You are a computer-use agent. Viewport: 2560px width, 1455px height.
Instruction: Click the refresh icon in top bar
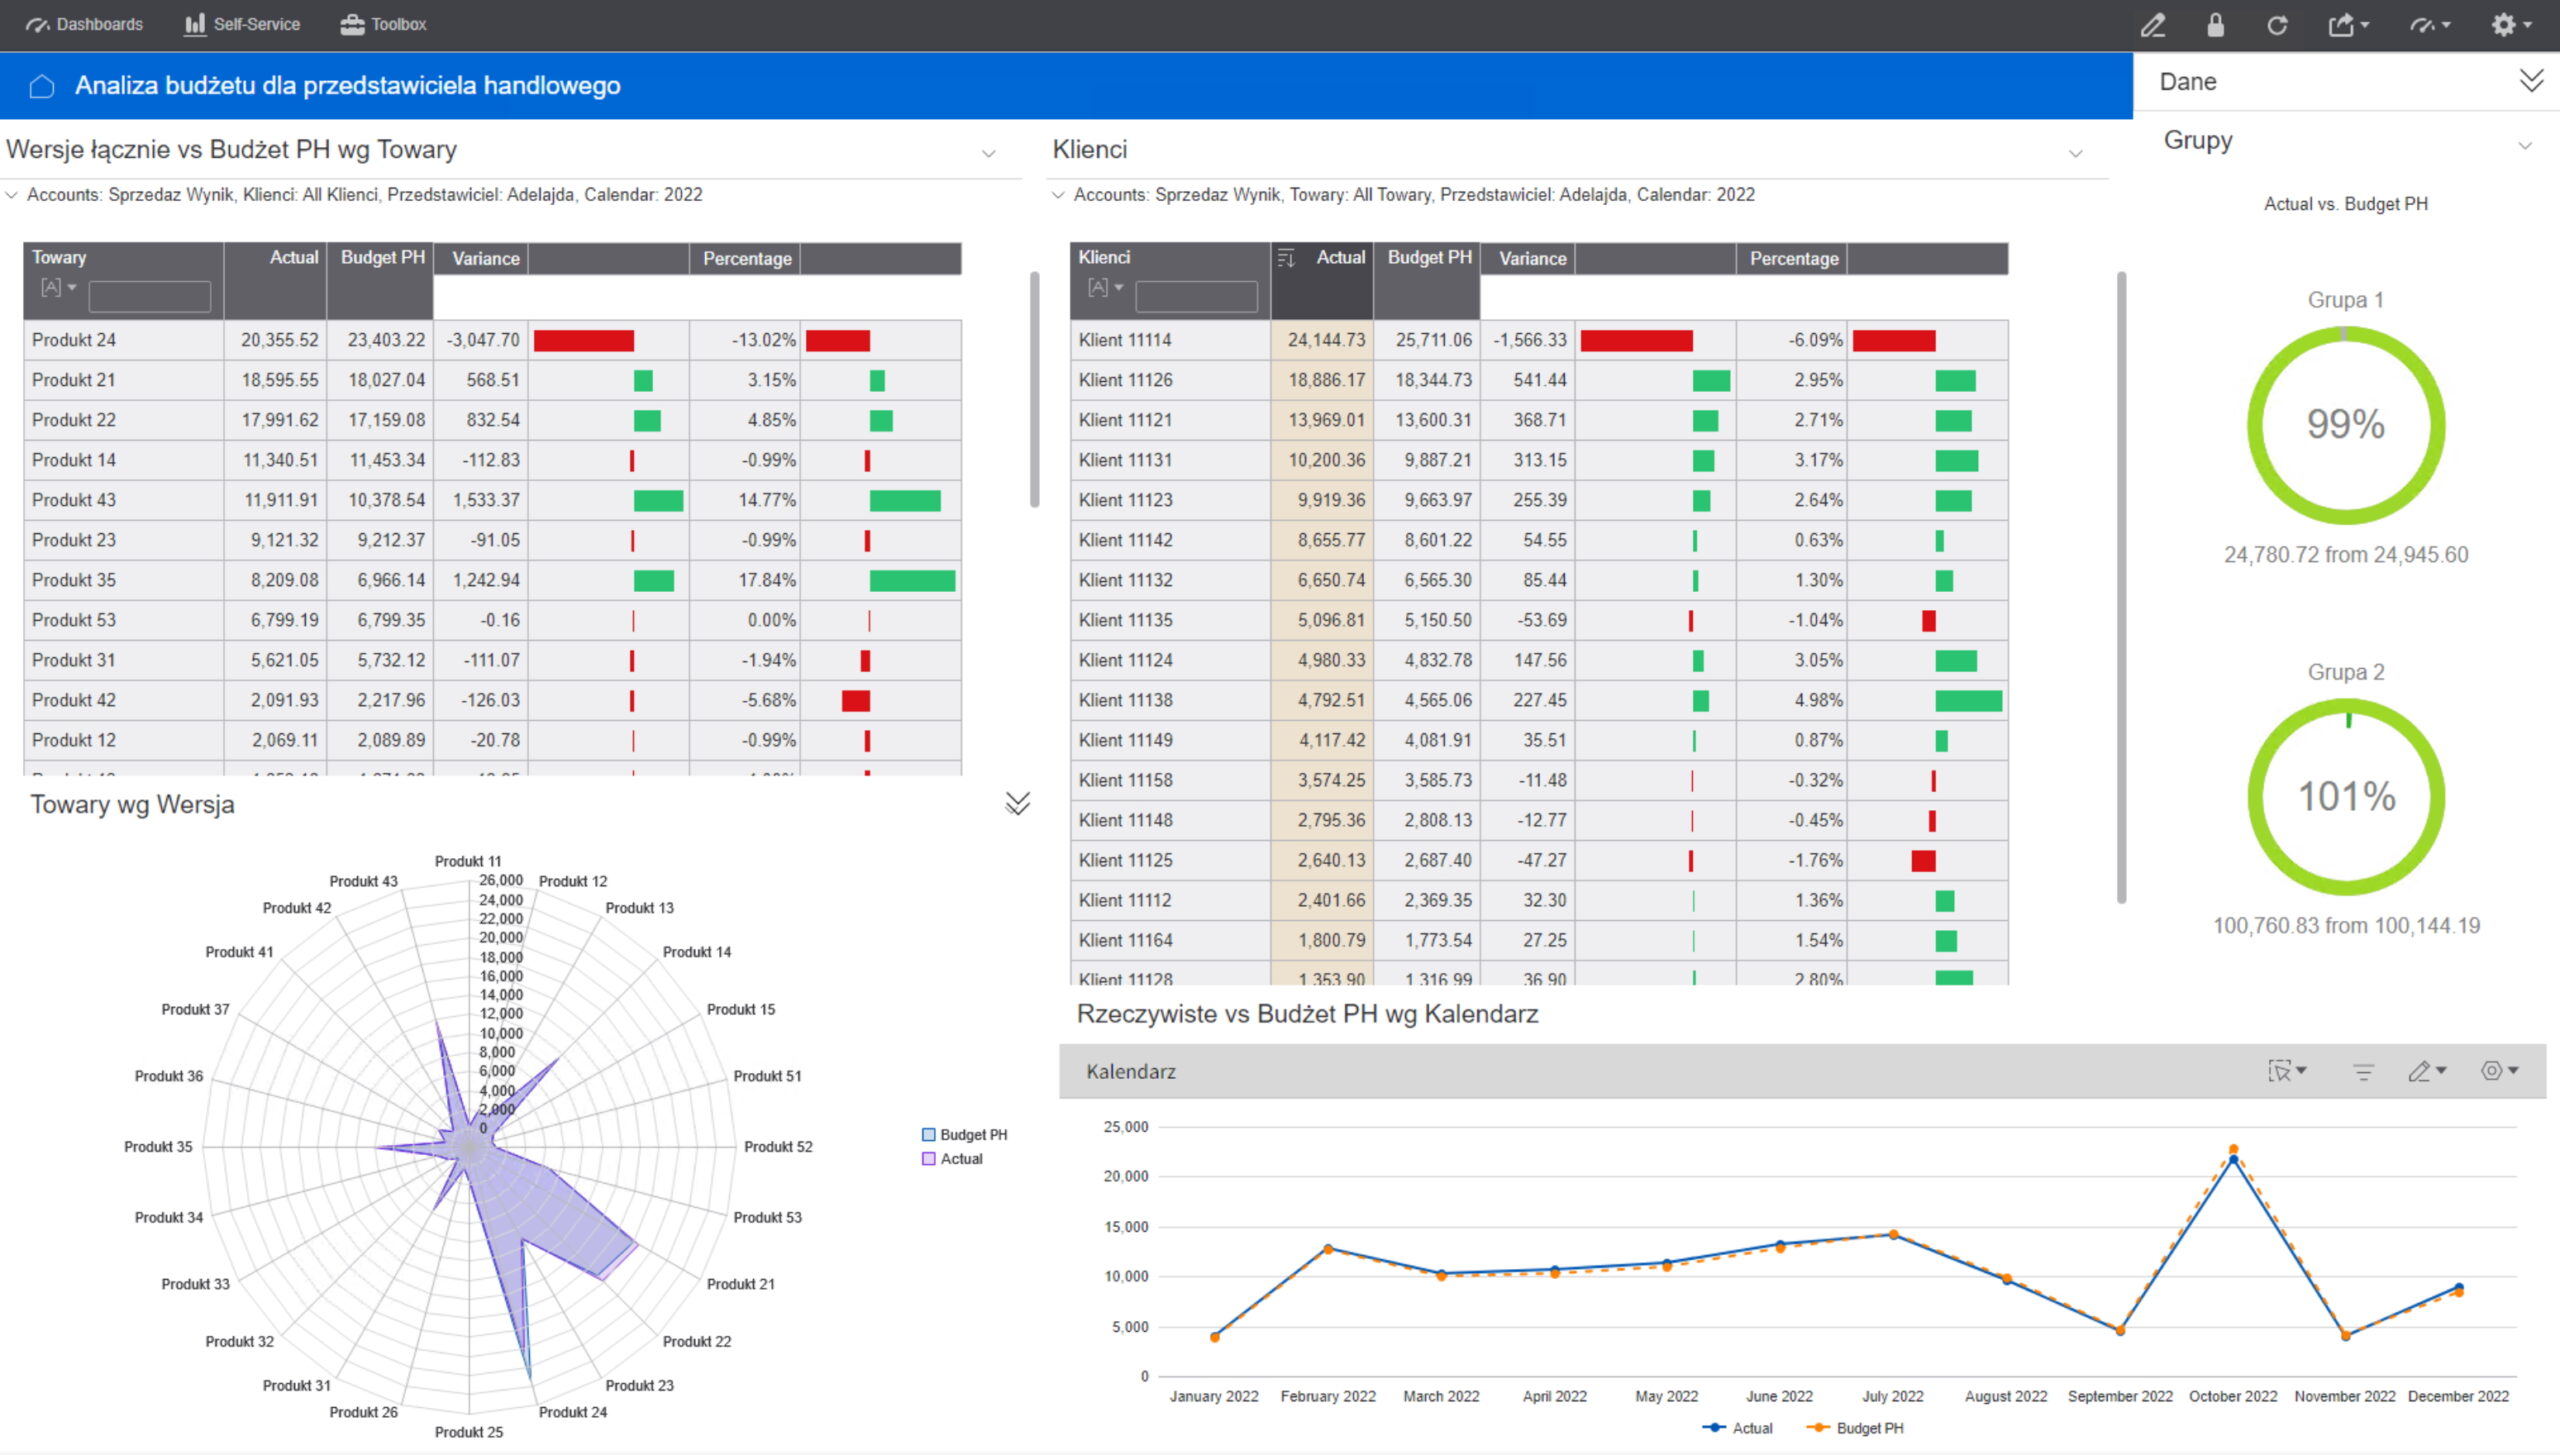pyautogui.click(x=2277, y=25)
